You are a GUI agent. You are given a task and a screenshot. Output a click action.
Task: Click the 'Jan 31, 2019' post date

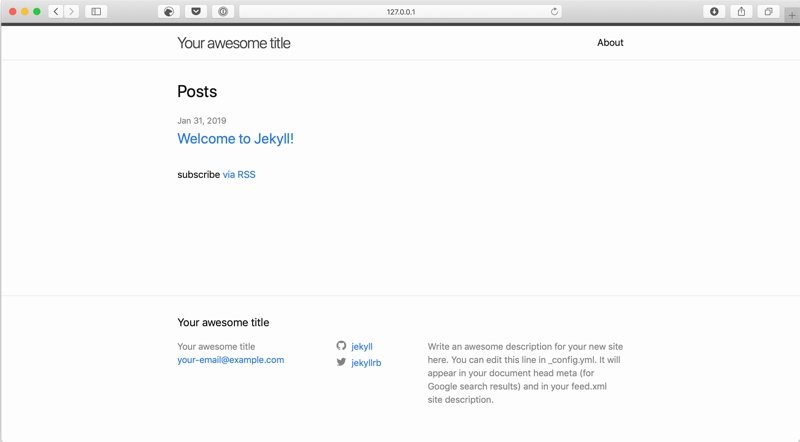point(202,120)
